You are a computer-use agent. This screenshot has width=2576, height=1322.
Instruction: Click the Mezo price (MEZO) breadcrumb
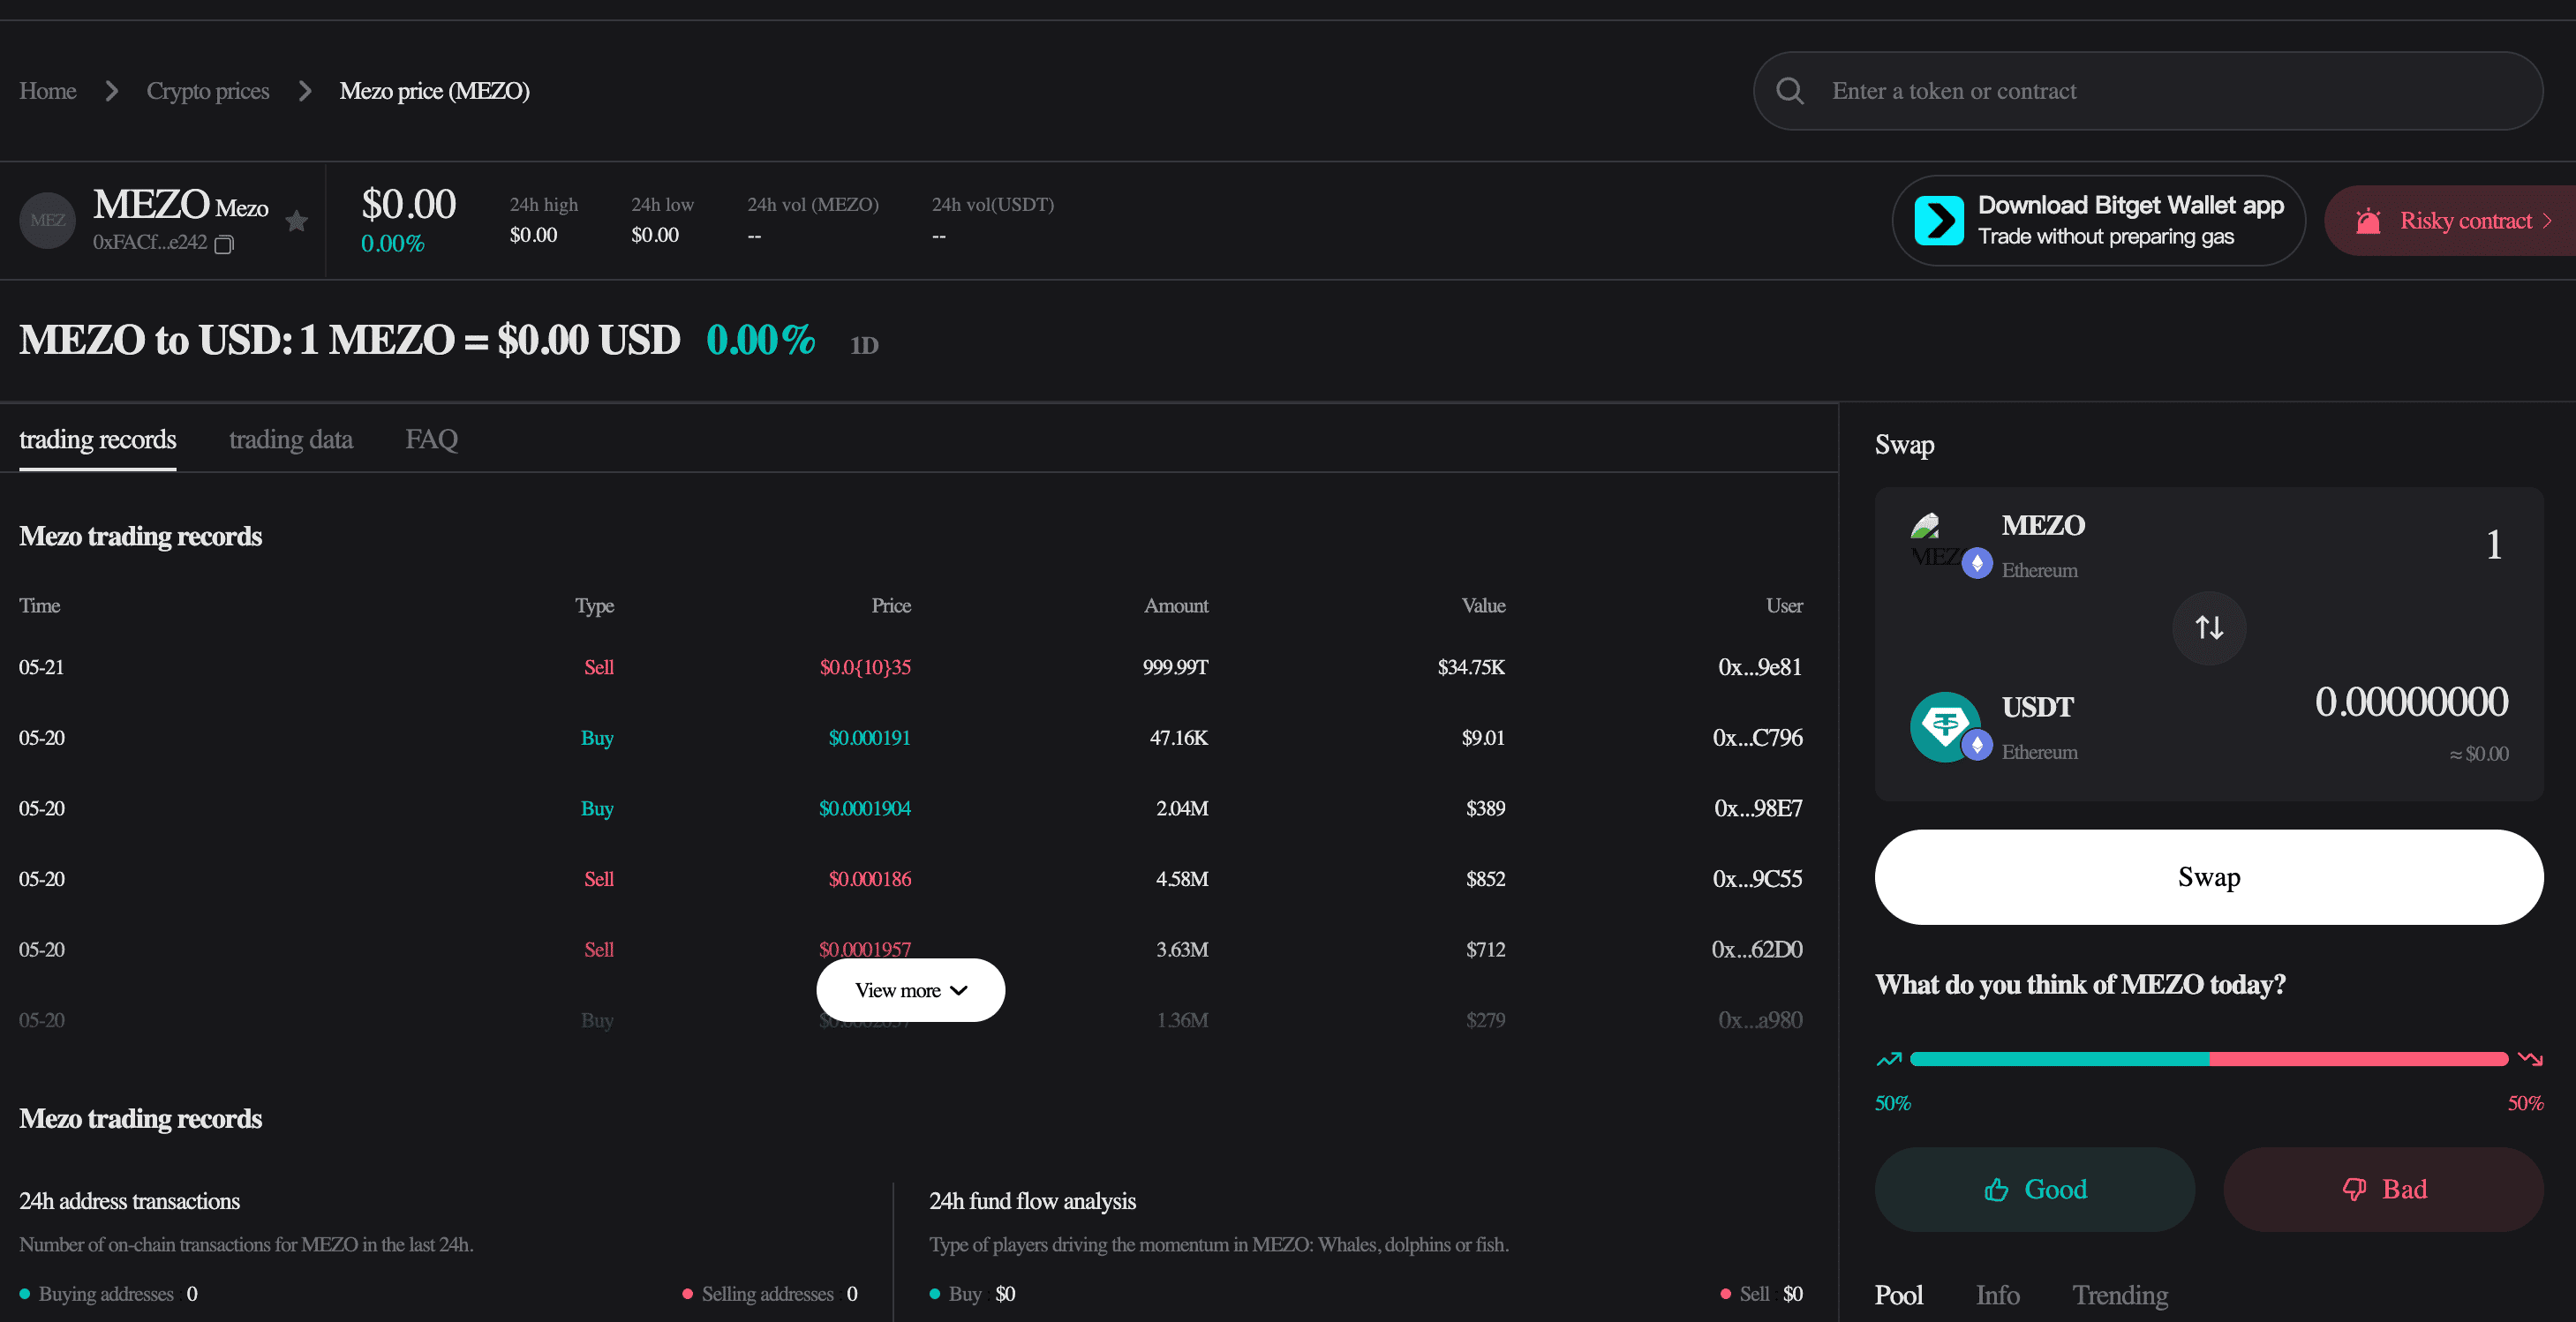(434, 91)
